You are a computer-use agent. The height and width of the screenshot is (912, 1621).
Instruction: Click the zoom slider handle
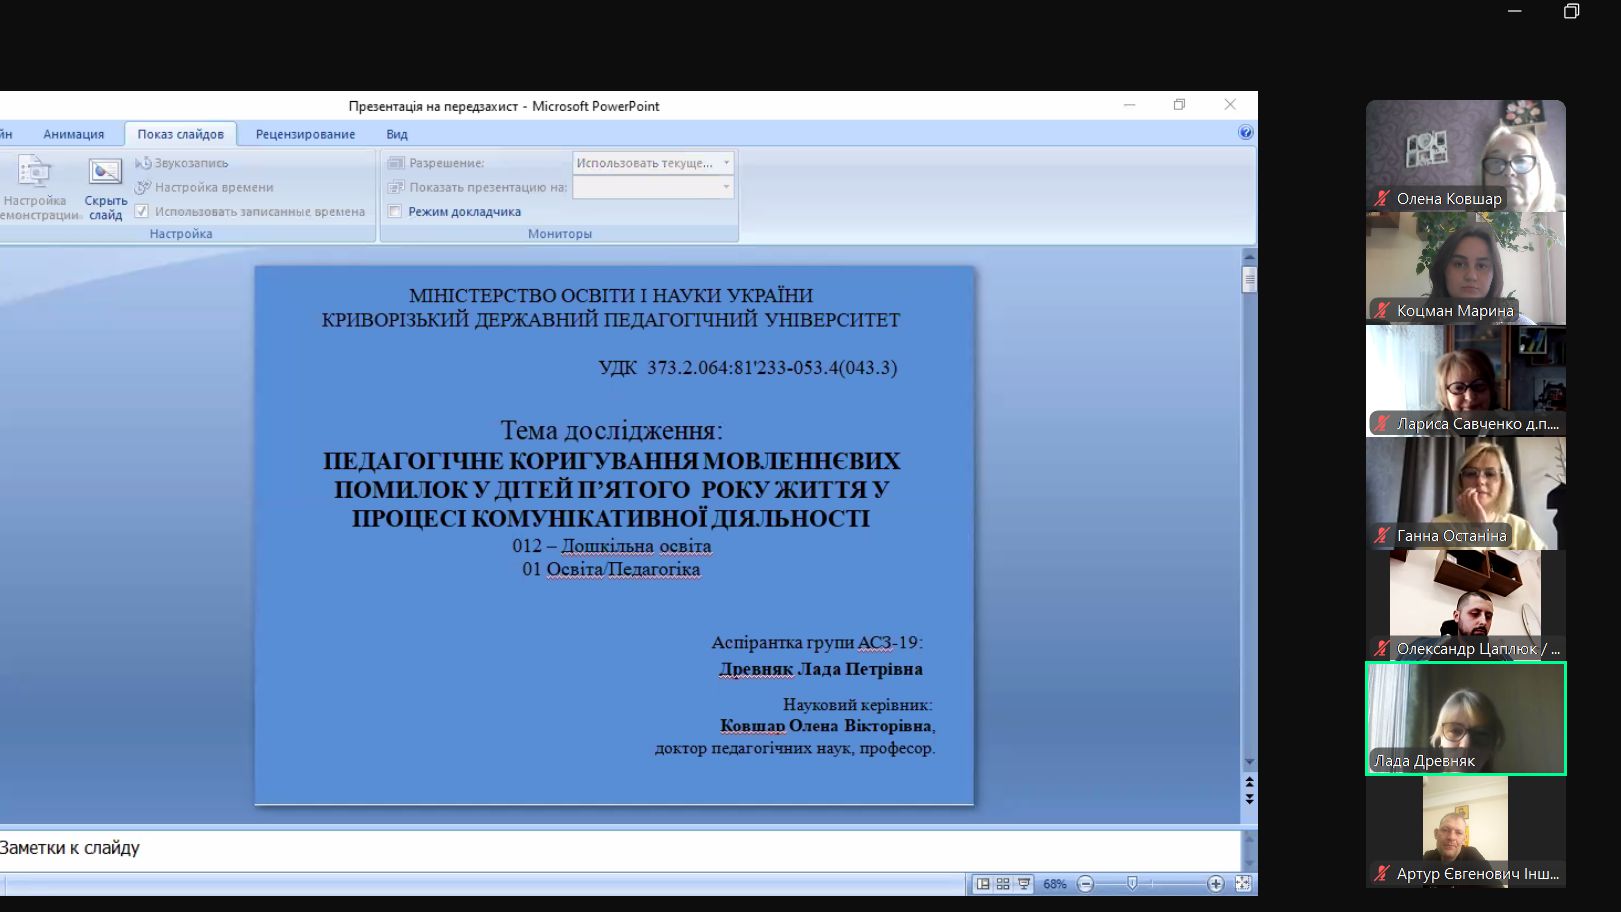pos(1132,884)
